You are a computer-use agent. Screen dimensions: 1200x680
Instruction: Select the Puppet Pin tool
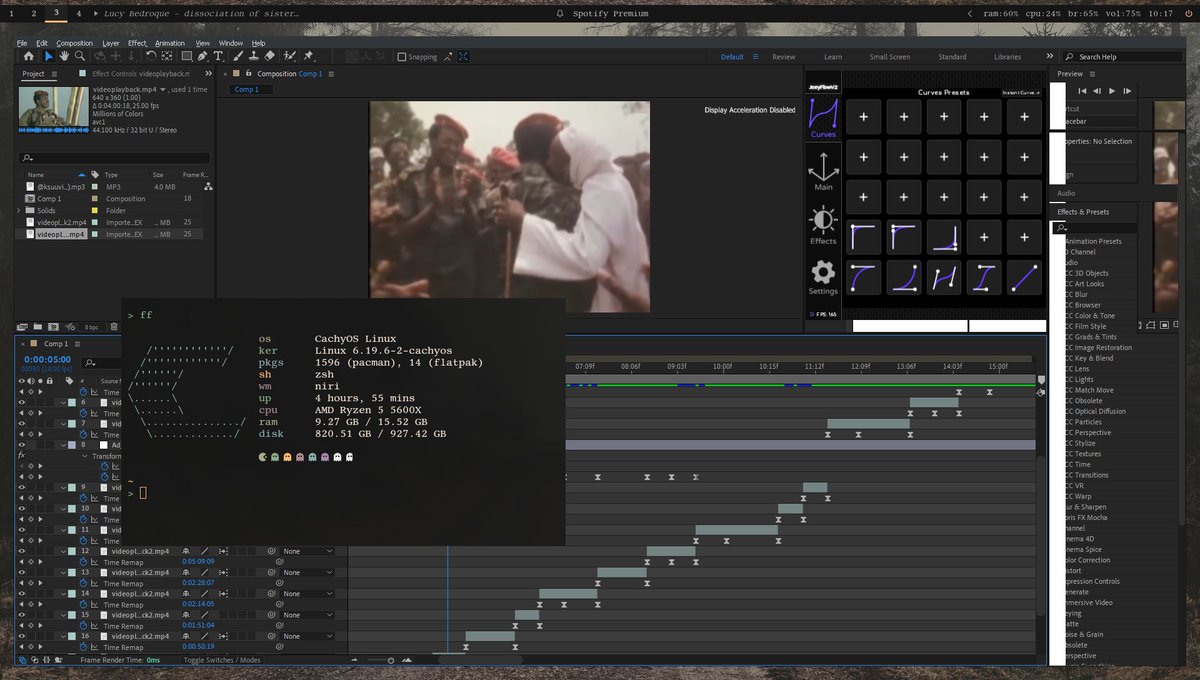coord(308,56)
